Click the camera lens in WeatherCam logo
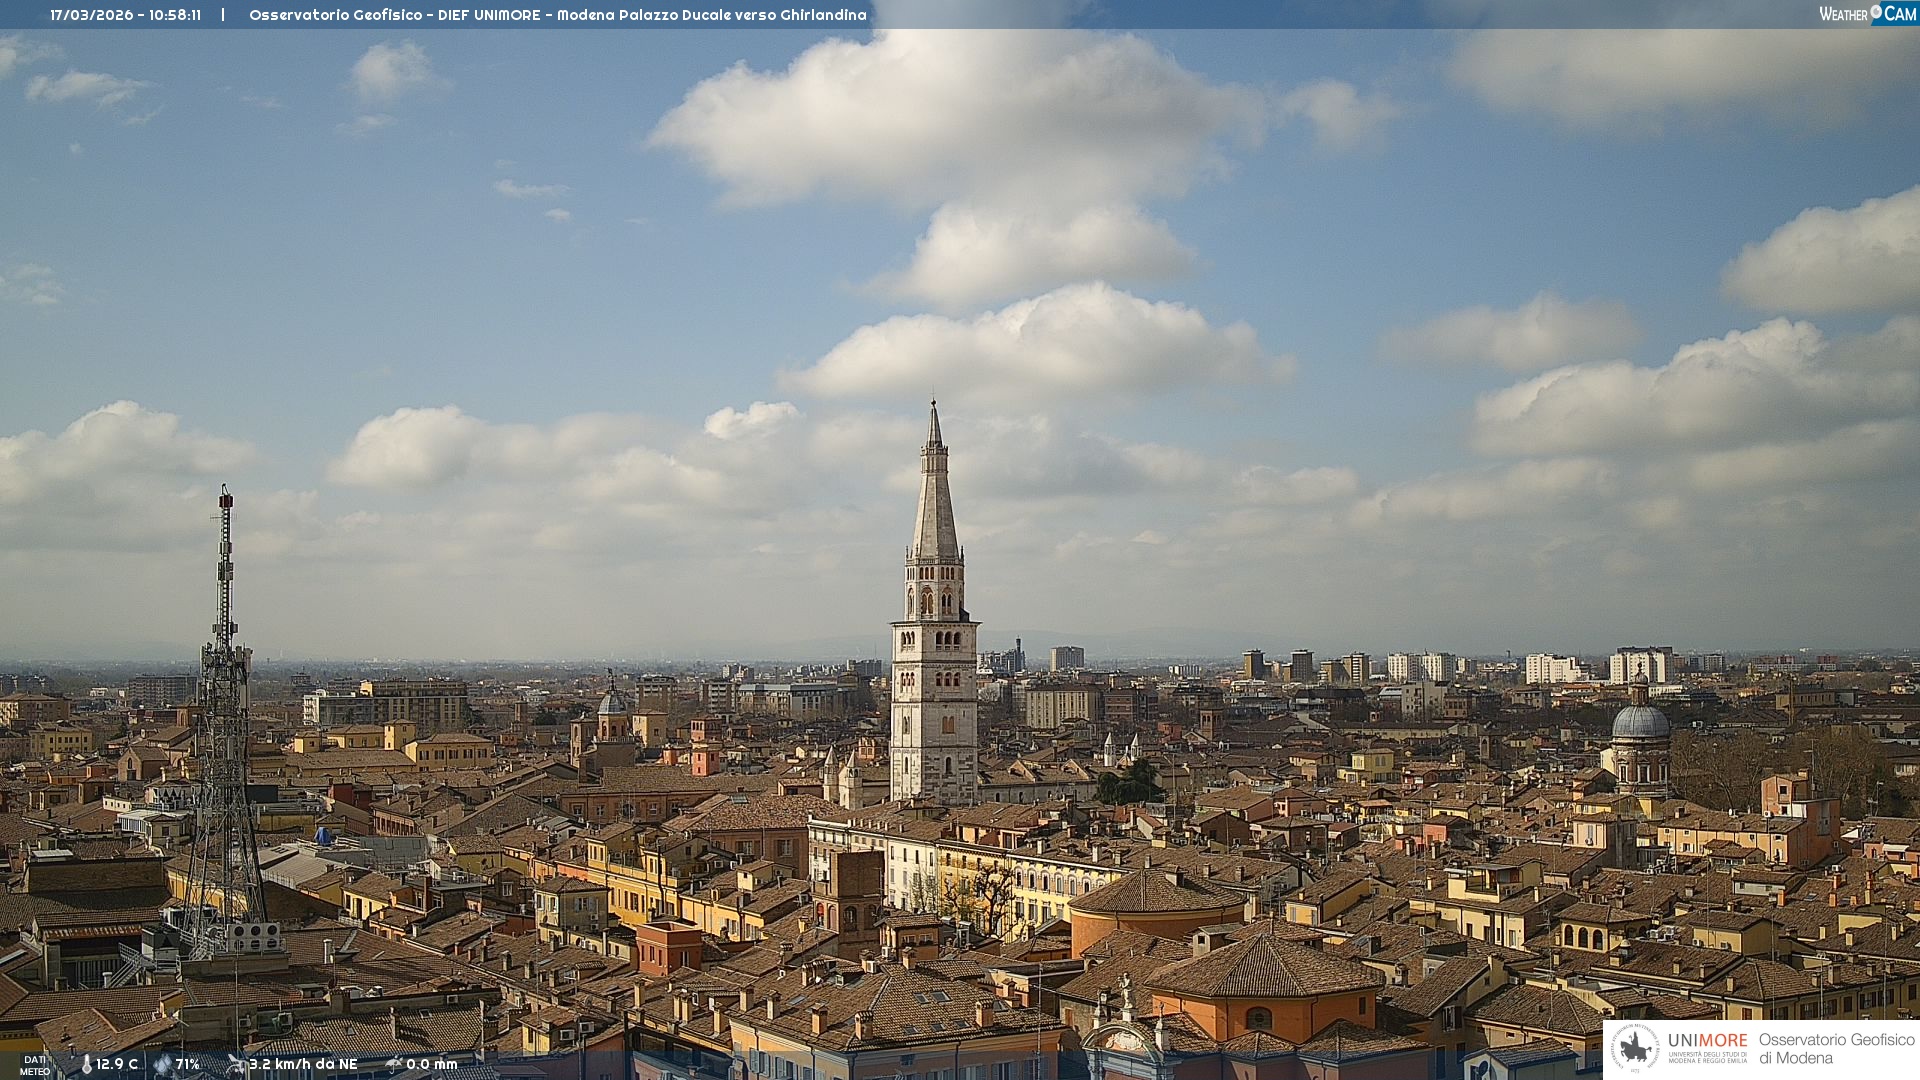Screen dimensions: 1920x1080 (x=1876, y=12)
